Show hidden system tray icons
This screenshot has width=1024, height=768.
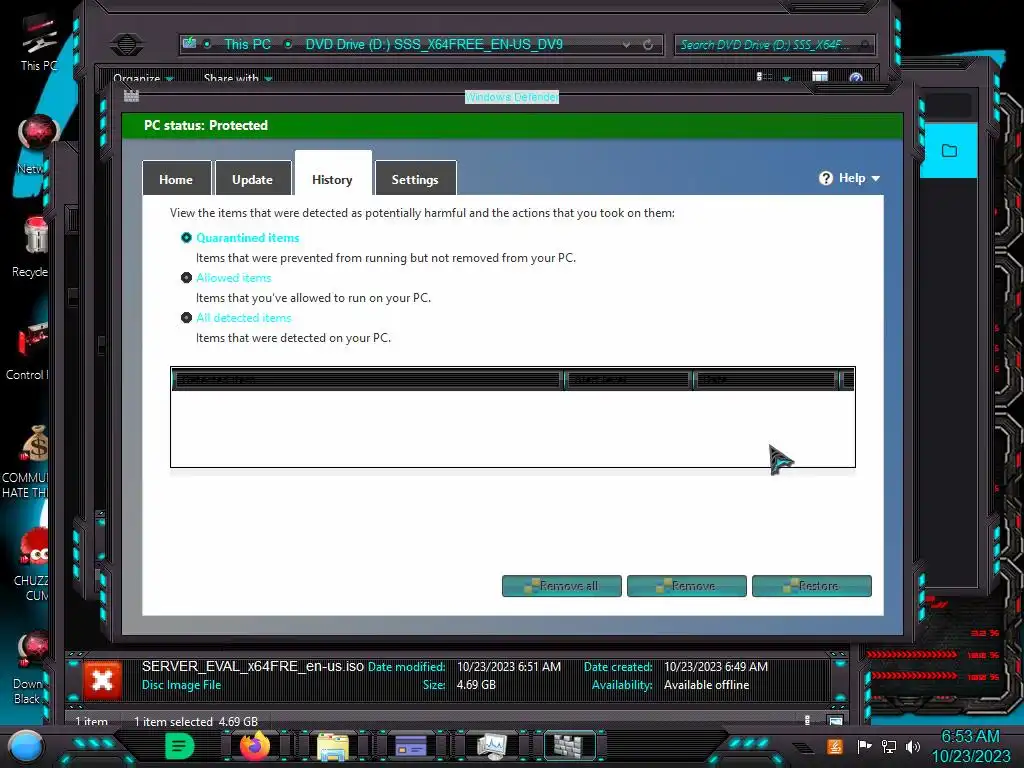[x=803, y=747]
